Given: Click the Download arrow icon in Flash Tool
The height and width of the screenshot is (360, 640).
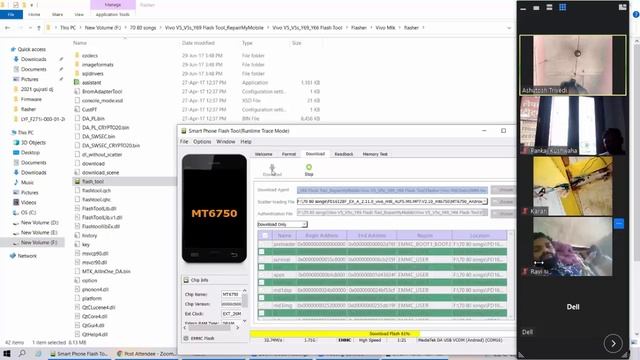Looking at the screenshot, I should (272, 168).
